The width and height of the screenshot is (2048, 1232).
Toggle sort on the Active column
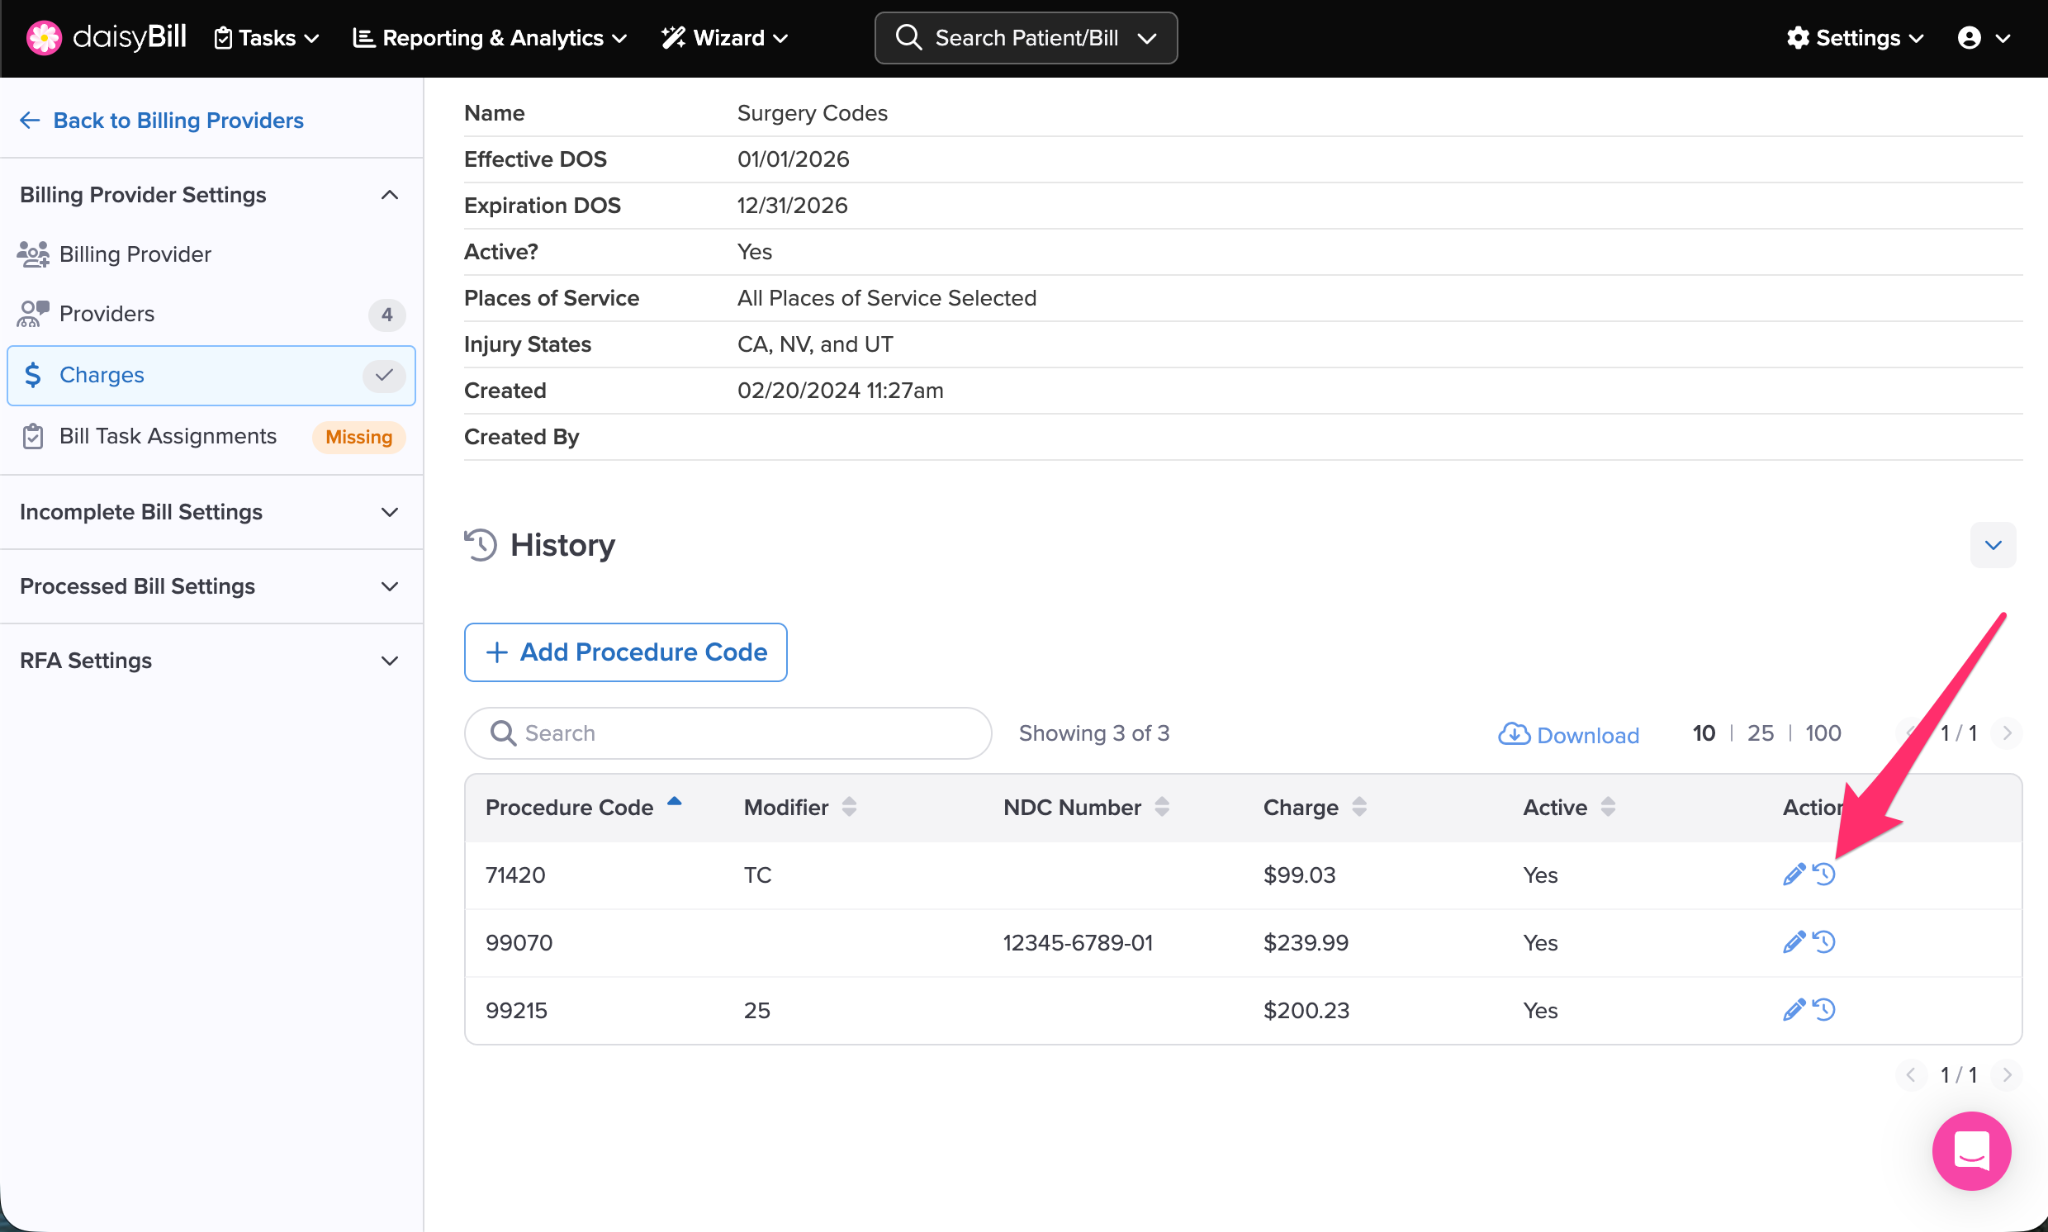pyautogui.click(x=1608, y=807)
